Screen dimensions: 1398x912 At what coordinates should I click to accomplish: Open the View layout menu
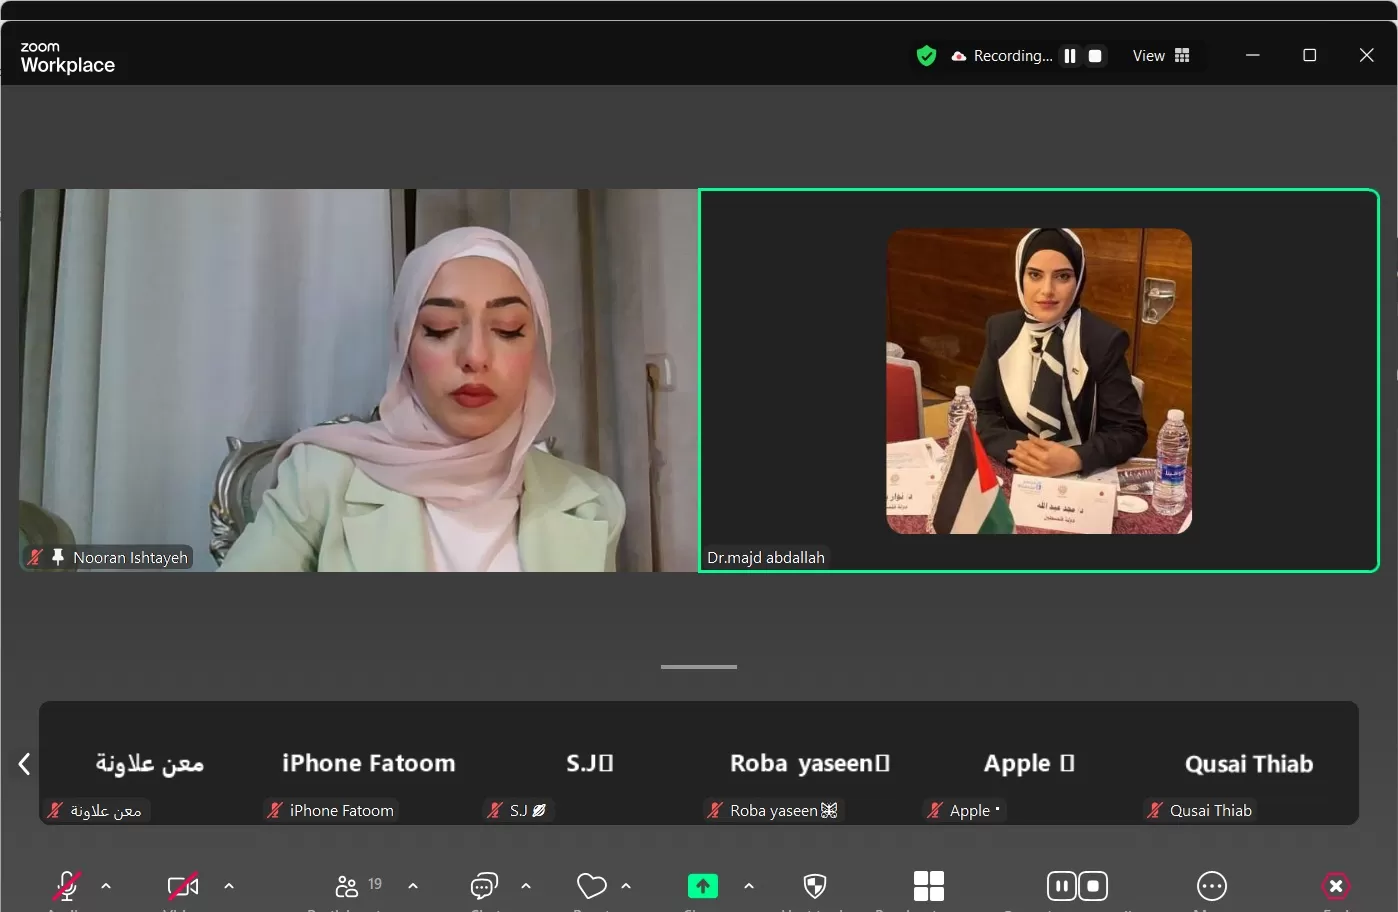1161,56
